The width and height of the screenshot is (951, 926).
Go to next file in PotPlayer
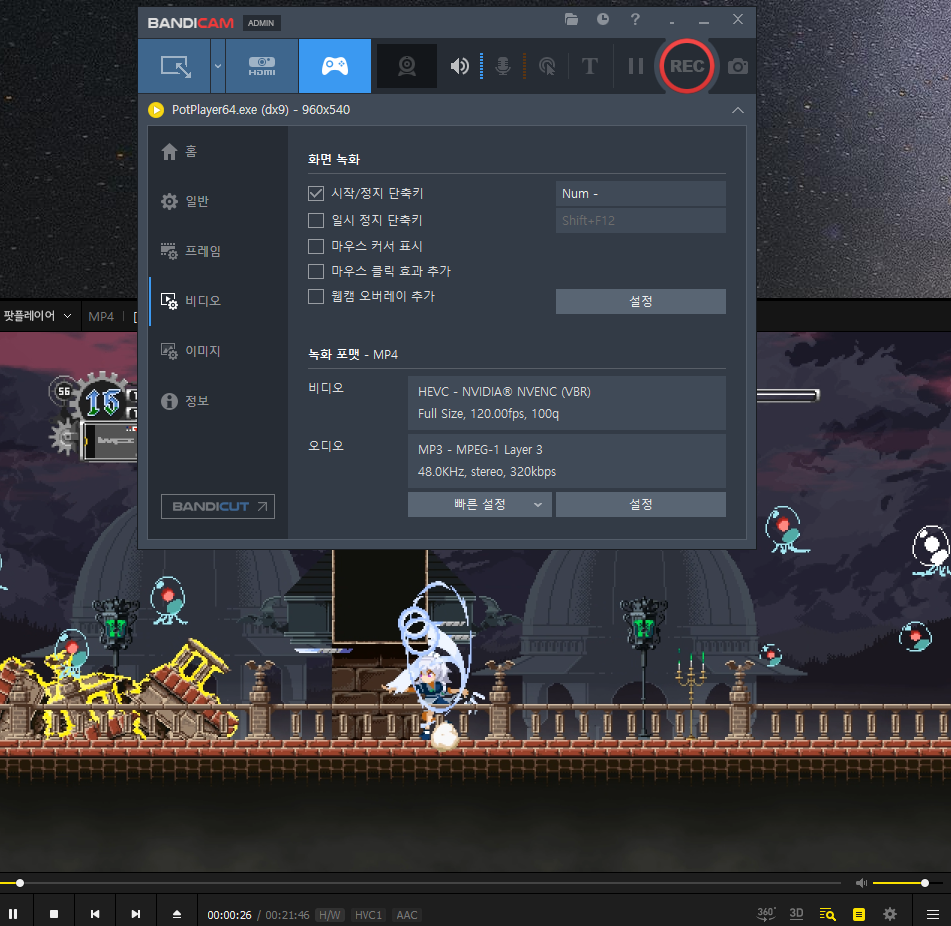click(136, 913)
